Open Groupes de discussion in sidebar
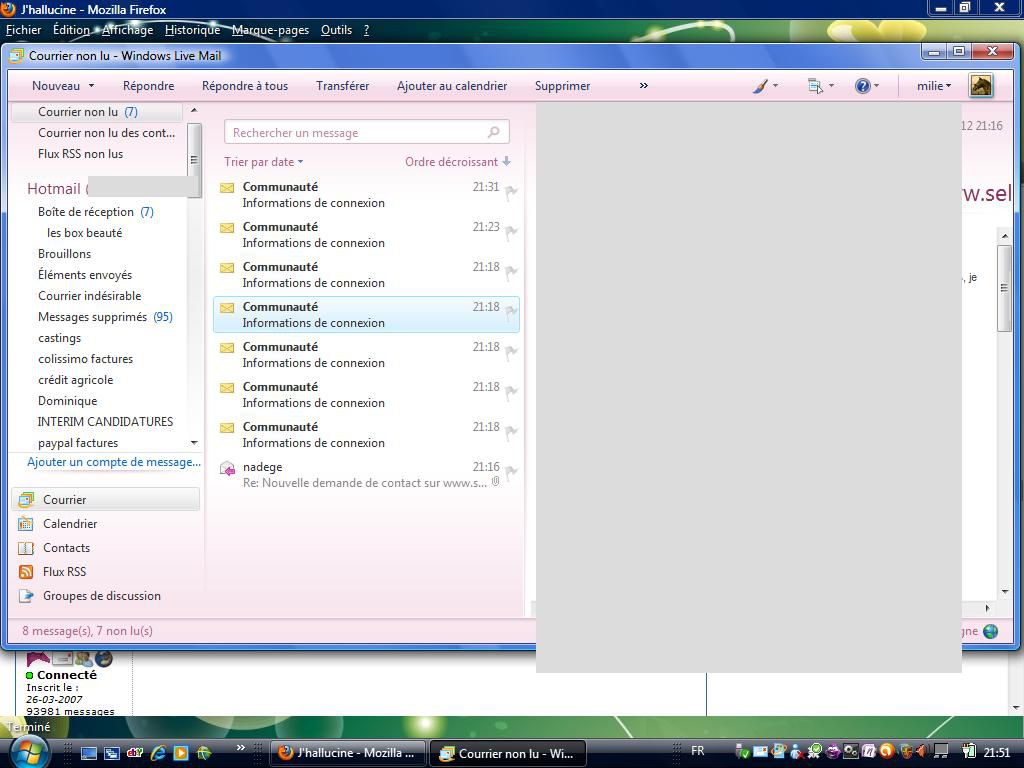 click(x=101, y=596)
